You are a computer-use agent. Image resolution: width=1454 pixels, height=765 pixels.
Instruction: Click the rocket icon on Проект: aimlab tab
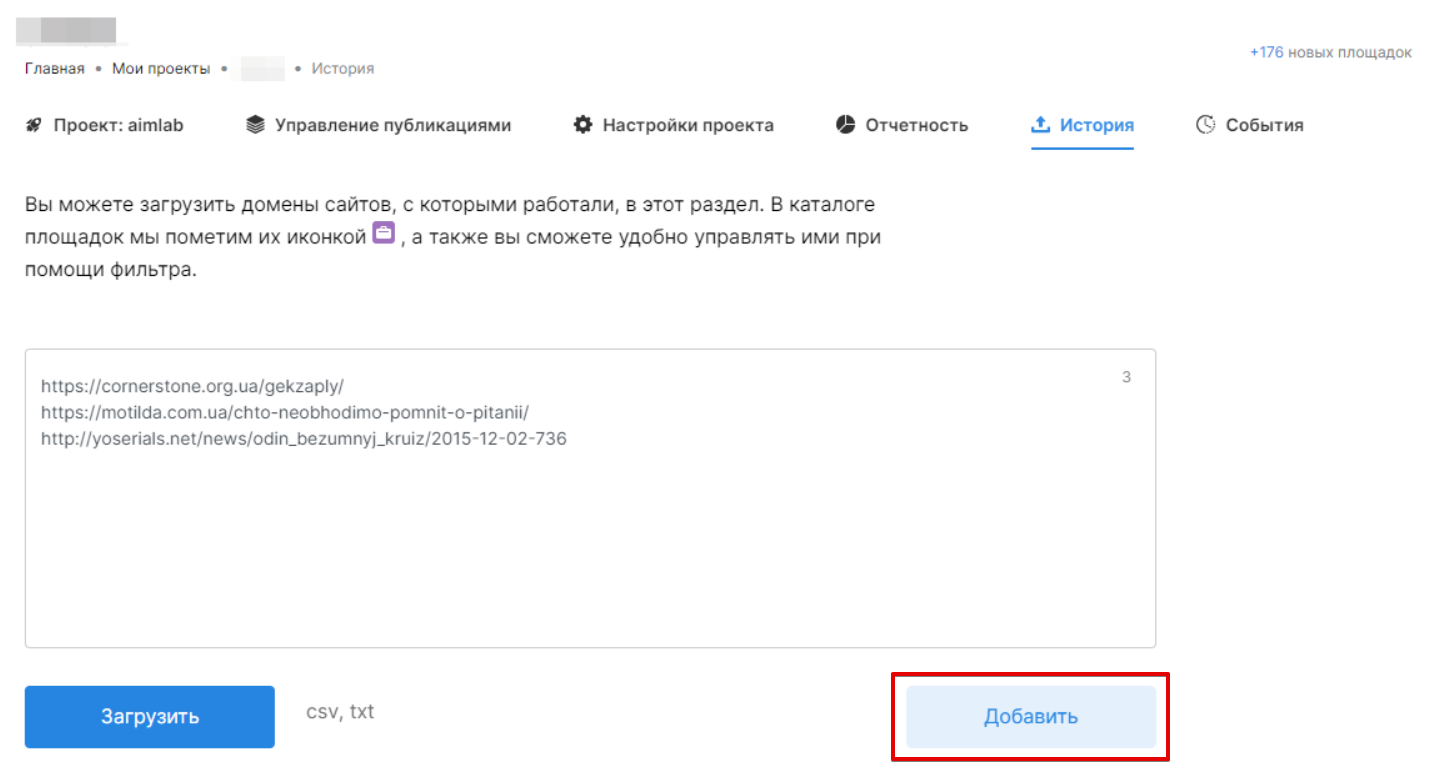point(33,124)
